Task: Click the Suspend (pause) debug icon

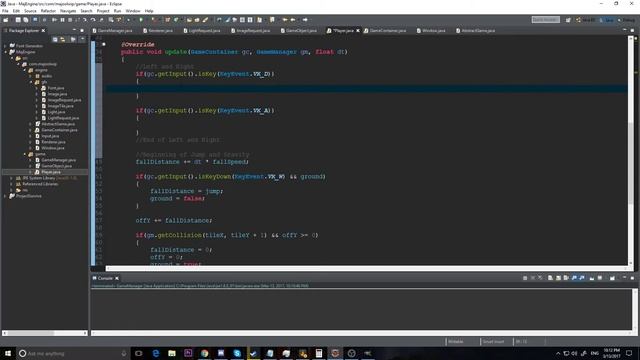Action: (62, 20)
